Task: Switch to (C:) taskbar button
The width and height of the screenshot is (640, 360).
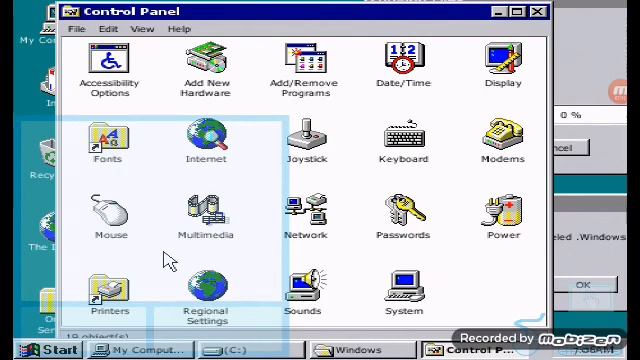Action: click(251, 350)
